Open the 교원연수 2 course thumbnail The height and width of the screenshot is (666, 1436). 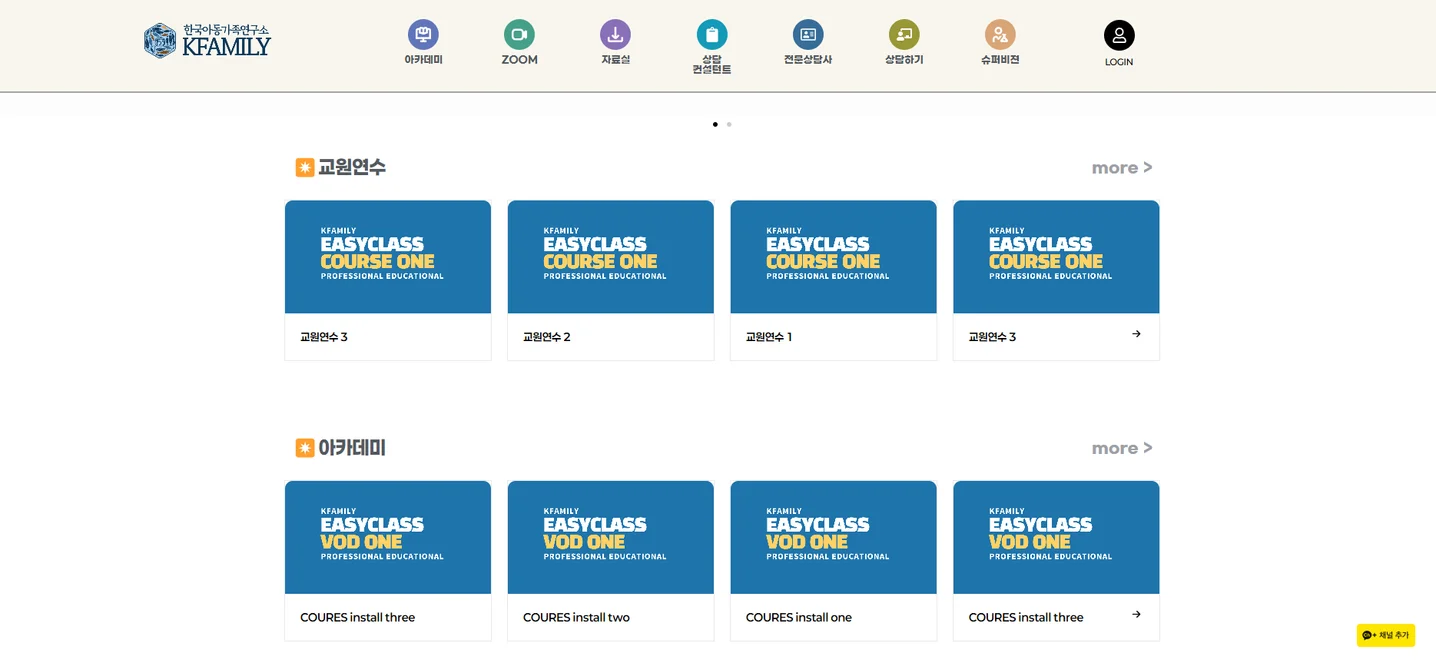(611, 257)
